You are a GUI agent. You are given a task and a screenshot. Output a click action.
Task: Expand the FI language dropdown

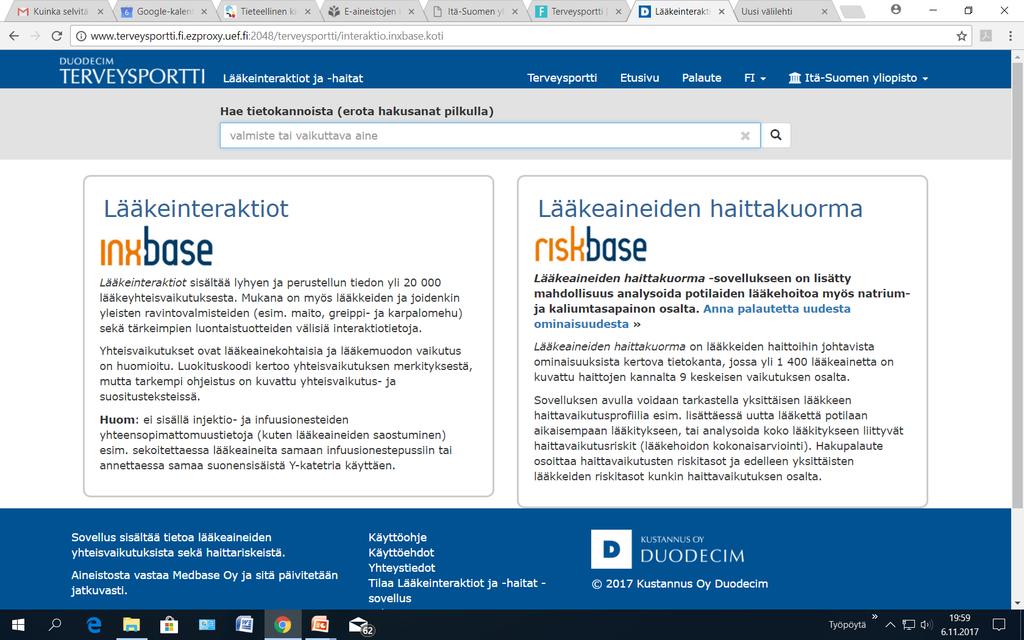[x=755, y=78]
